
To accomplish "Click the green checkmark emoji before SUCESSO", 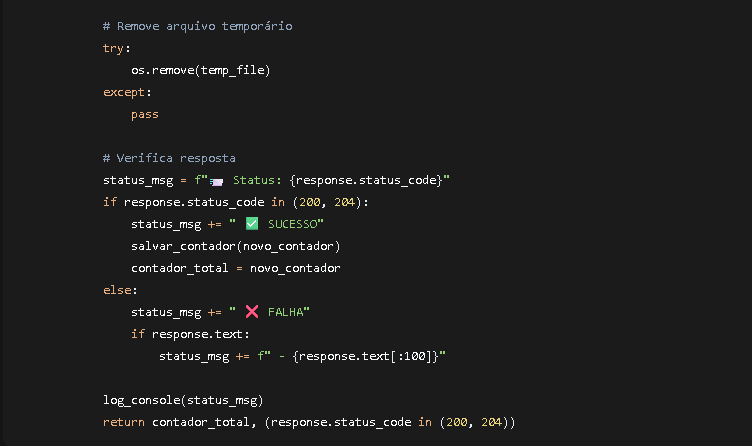I will (251, 224).
